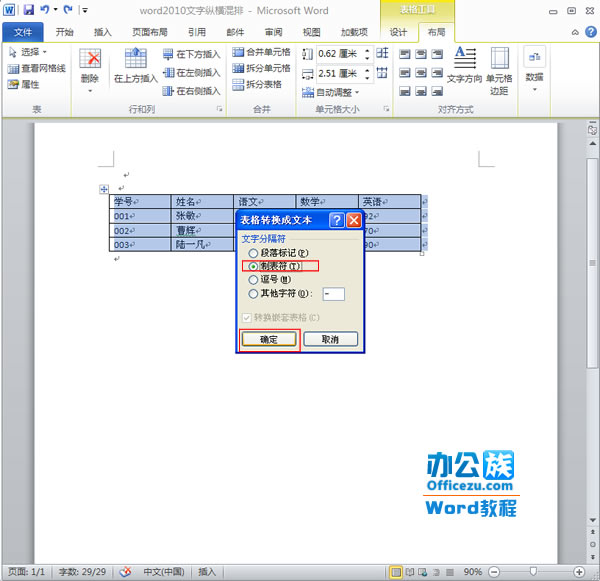Click 拆分单元格
The image size is (600, 581).
261,68
